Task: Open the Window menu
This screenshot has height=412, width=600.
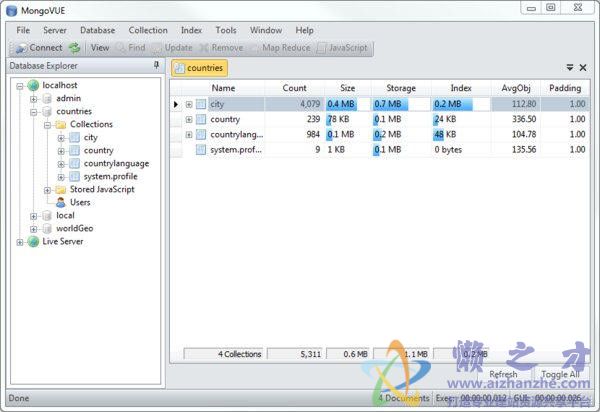Action: (266, 30)
